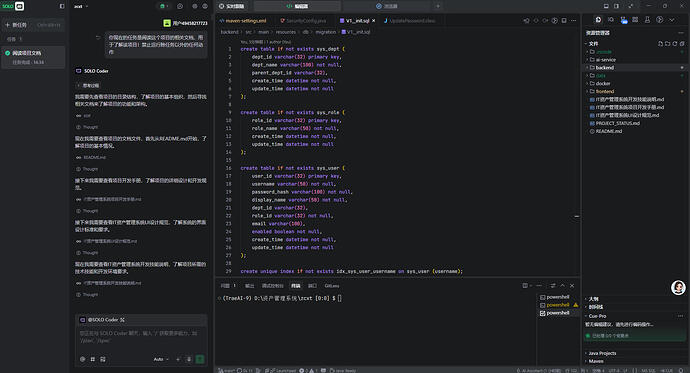The width and height of the screenshot is (690, 373).
Task: Focus the SOLO Coder chat input
Action: tap(141, 336)
